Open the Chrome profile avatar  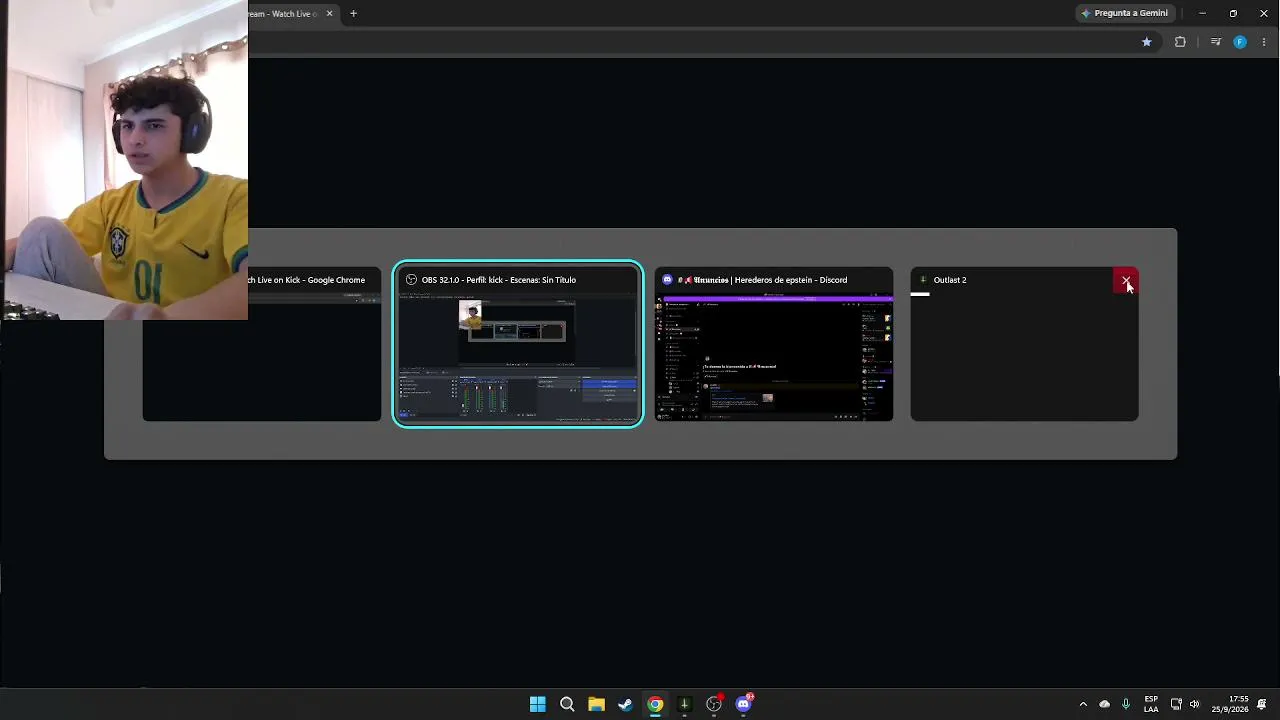coord(1240,42)
